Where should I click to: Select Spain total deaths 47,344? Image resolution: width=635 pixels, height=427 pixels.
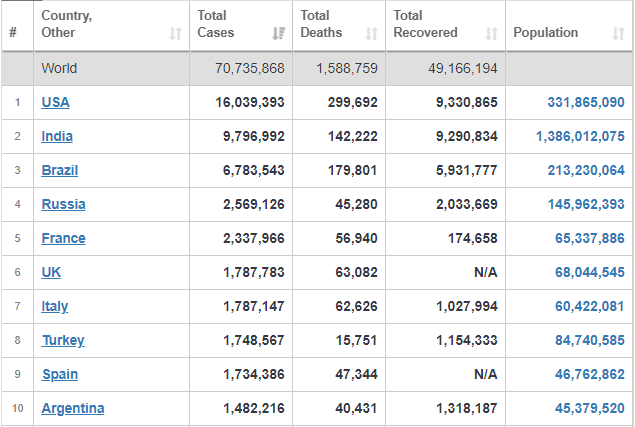tap(356, 374)
